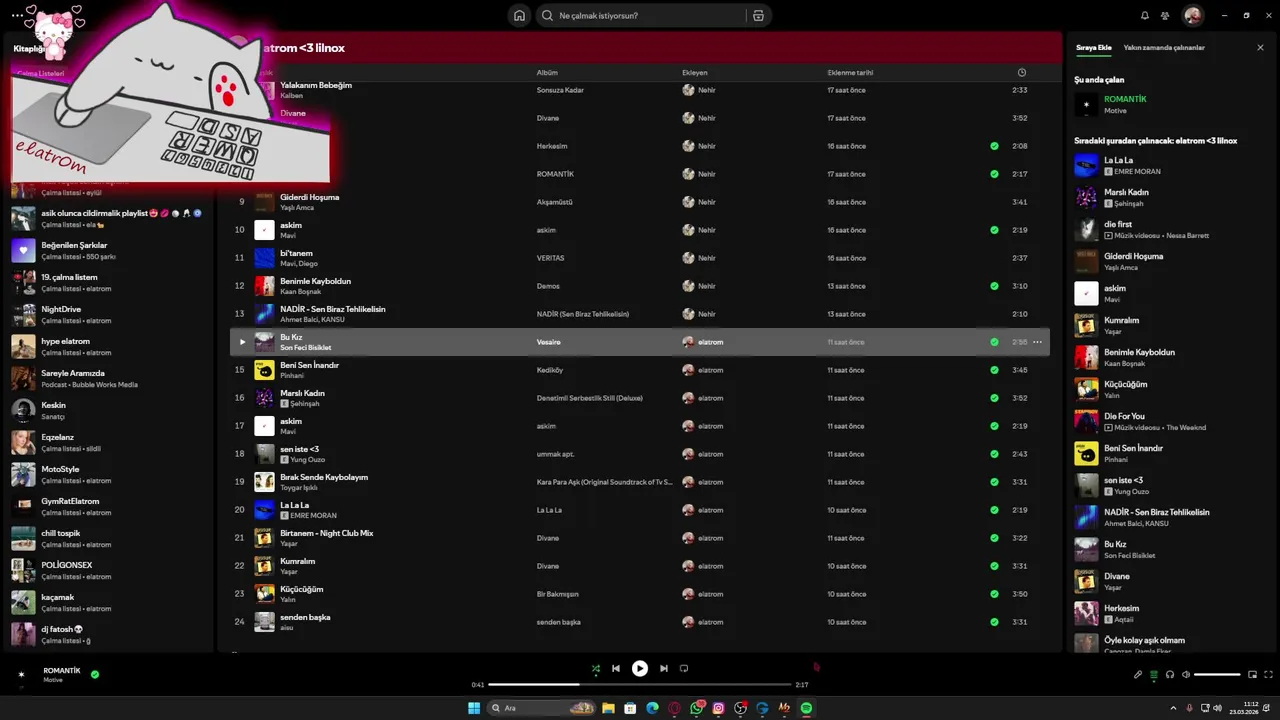Open Sonsuza Kadar album link
The height and width of the screenshot is (720, 1280).
point(560,90)
